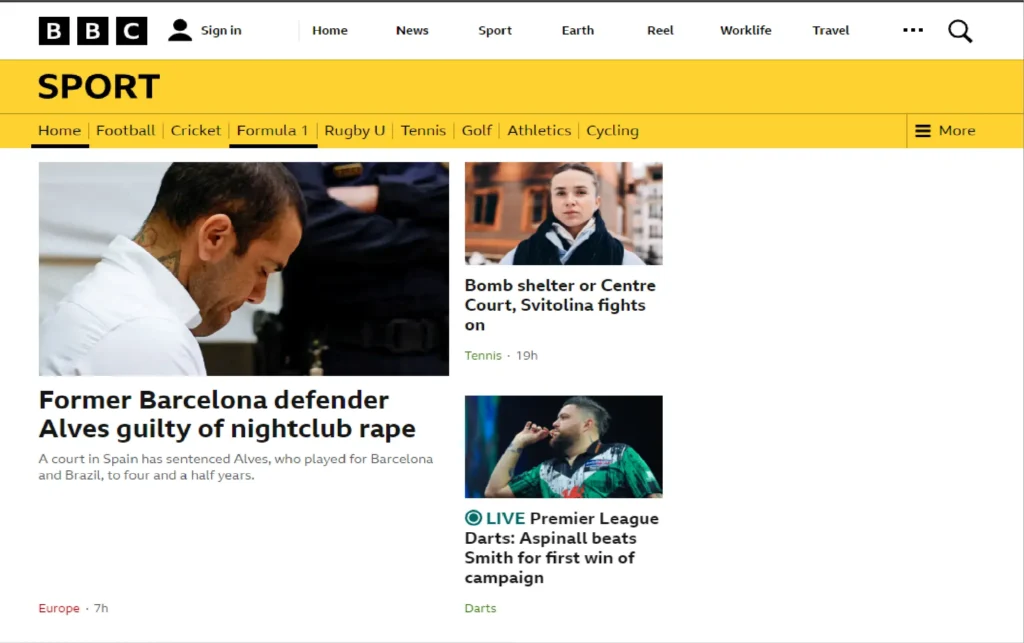The width and height of the screenshot is (1024, 643).
Task: Open Worklife in top navigation
Action: 746,31
